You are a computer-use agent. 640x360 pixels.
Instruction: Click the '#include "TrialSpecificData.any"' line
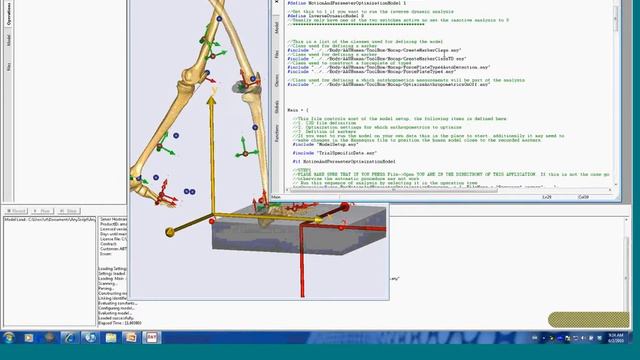coord(335,153)
